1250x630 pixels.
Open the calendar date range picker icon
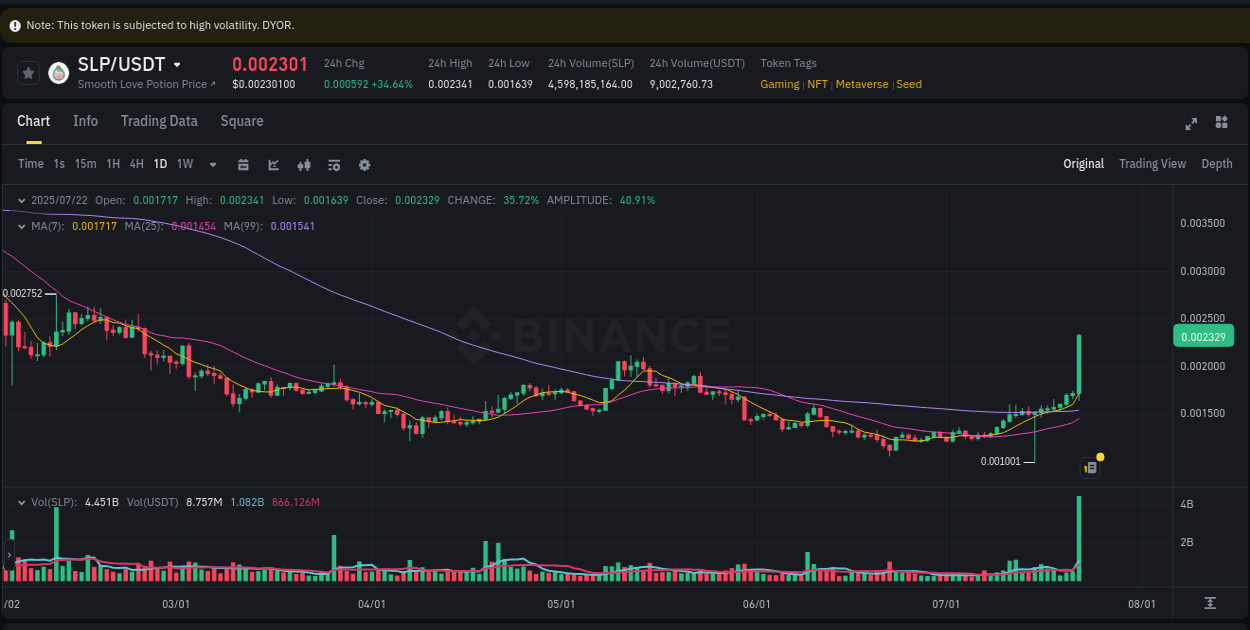(x=243, y=164)
